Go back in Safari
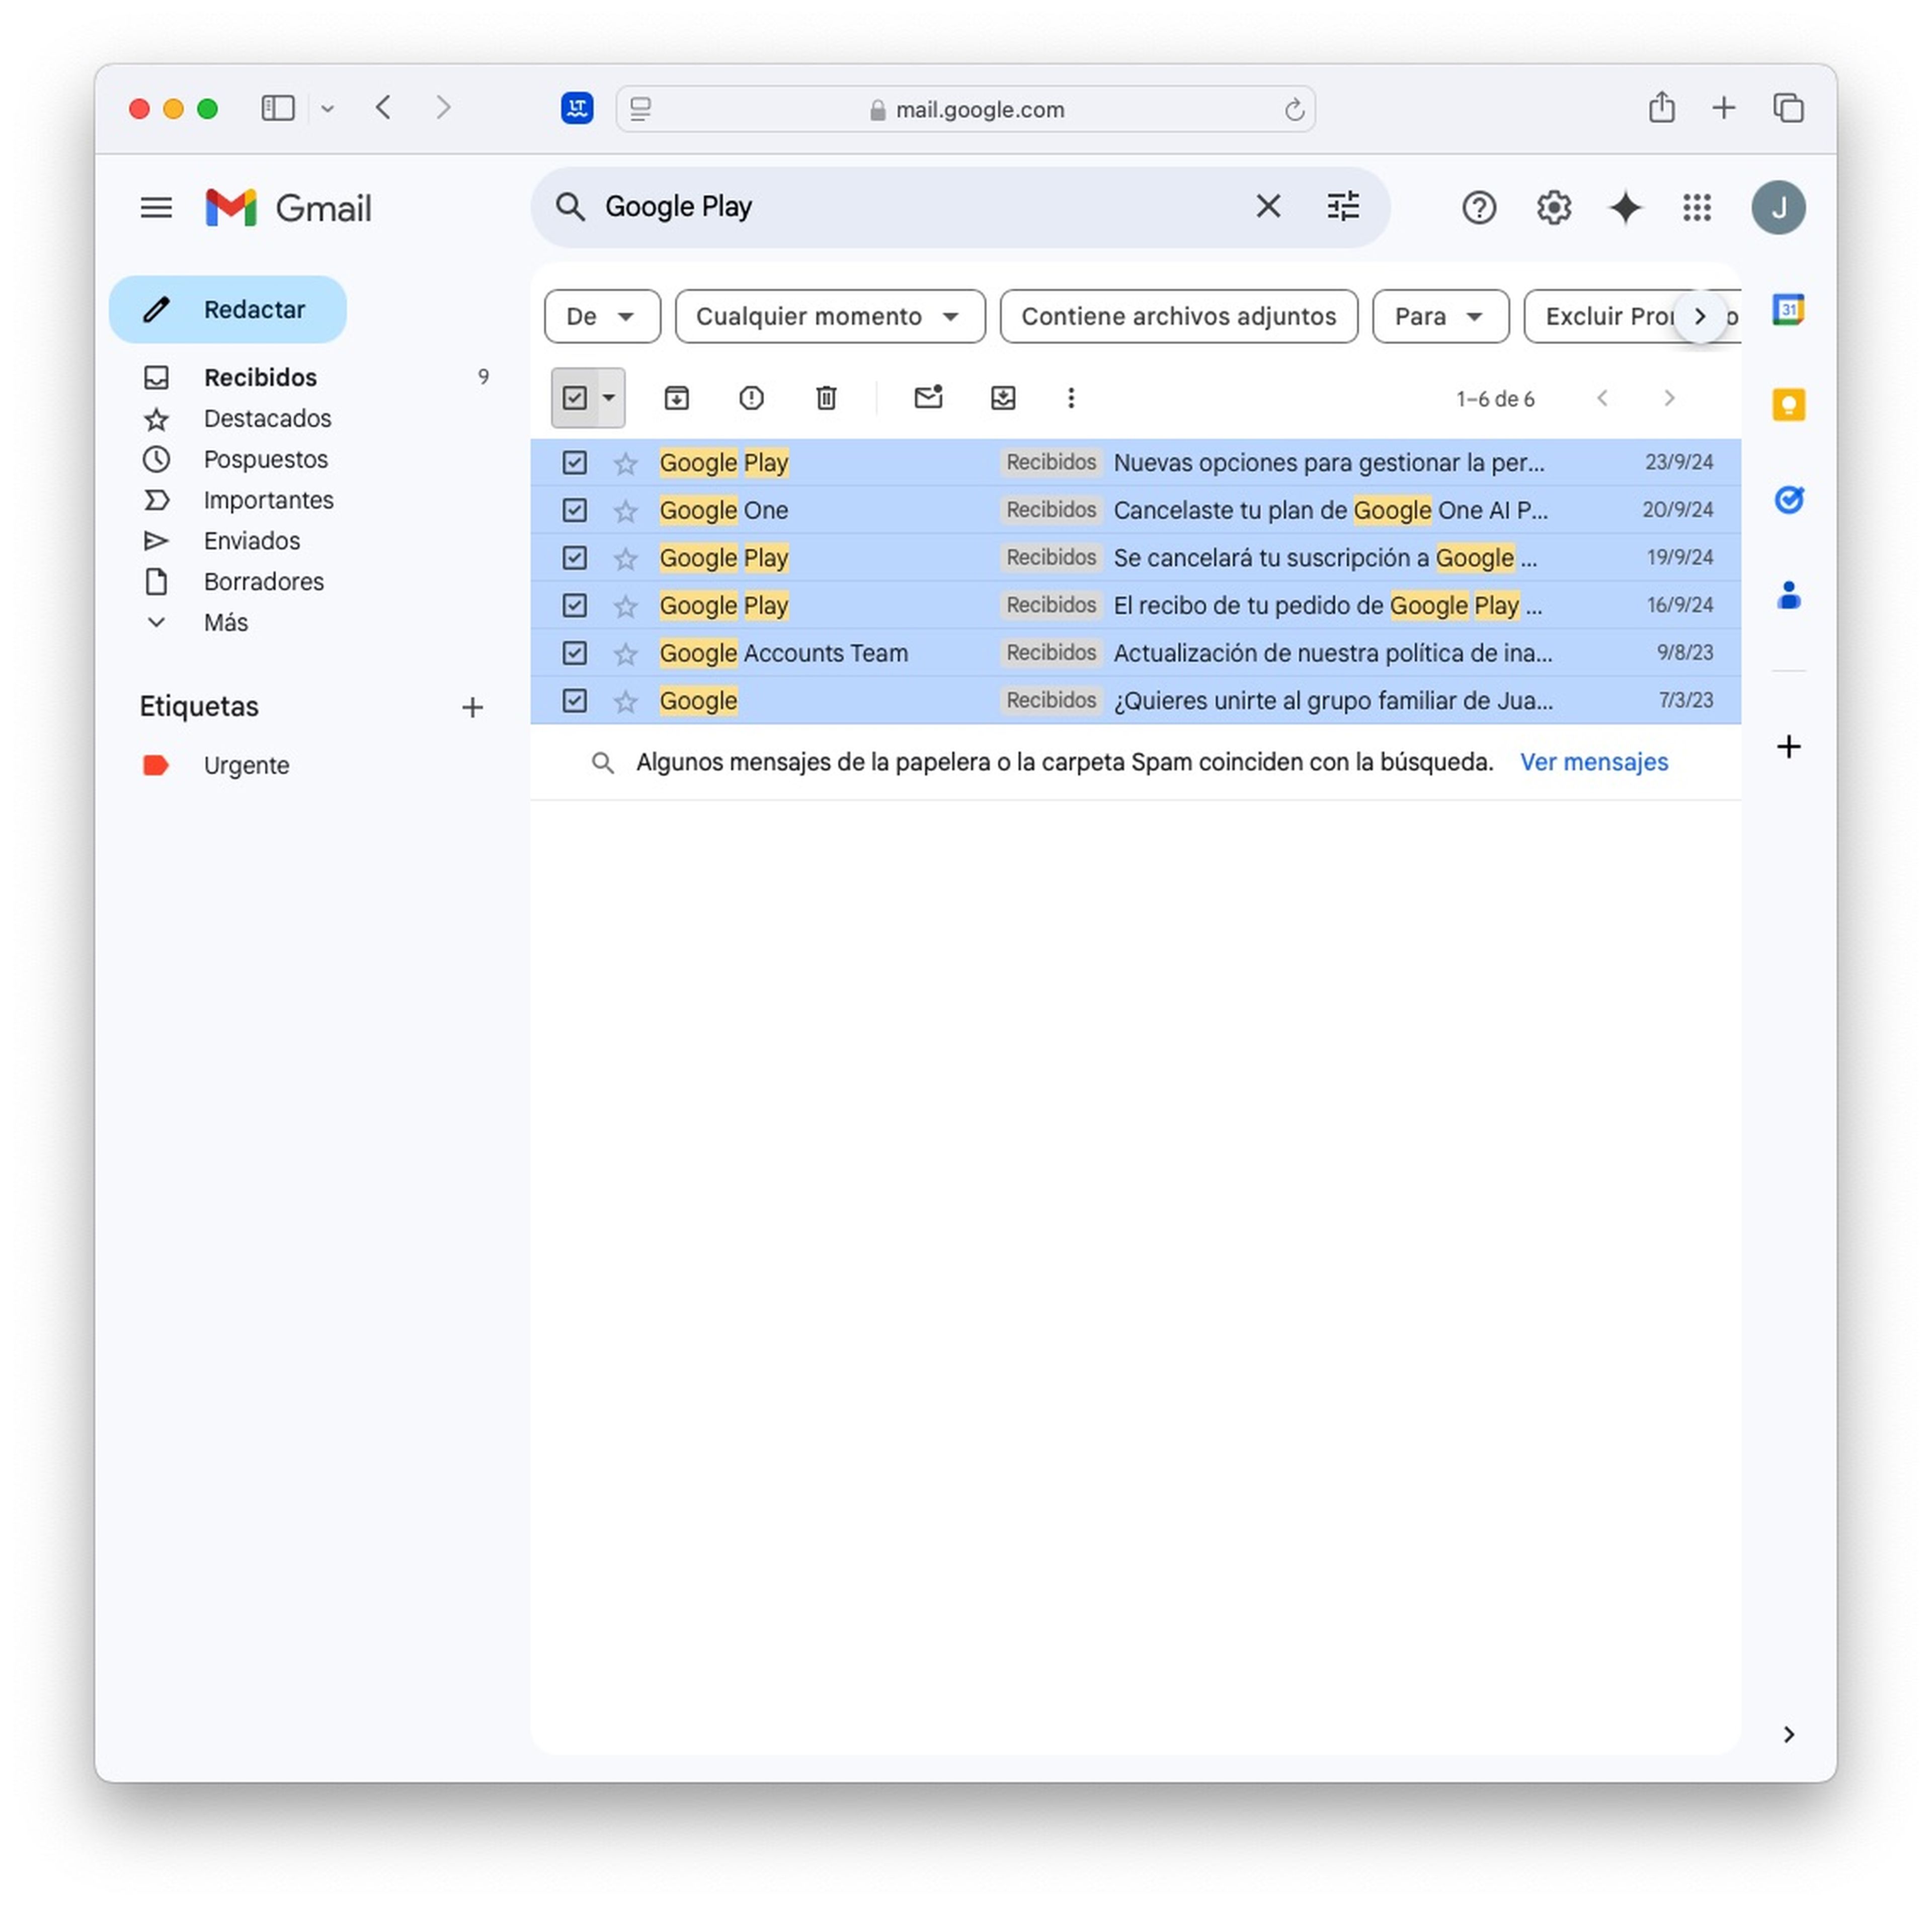1932x1908 pixels. (x=383, y=108)
